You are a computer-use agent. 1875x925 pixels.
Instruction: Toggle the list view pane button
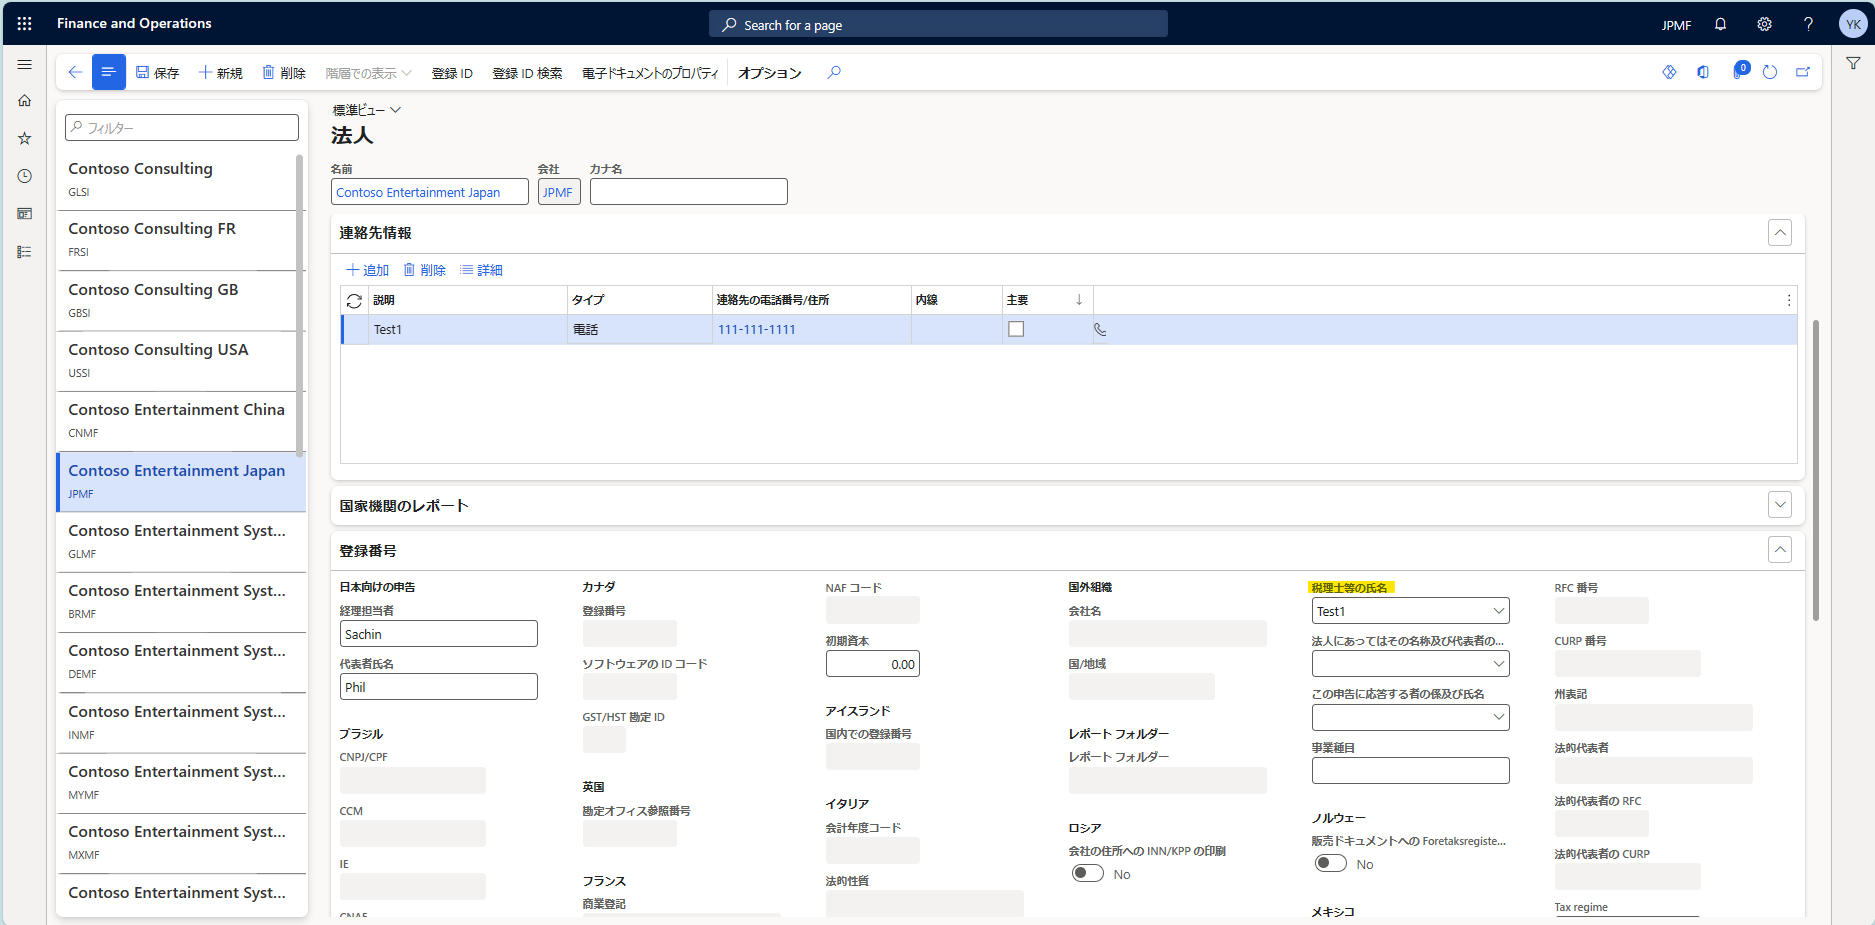(x=108, y=72)
